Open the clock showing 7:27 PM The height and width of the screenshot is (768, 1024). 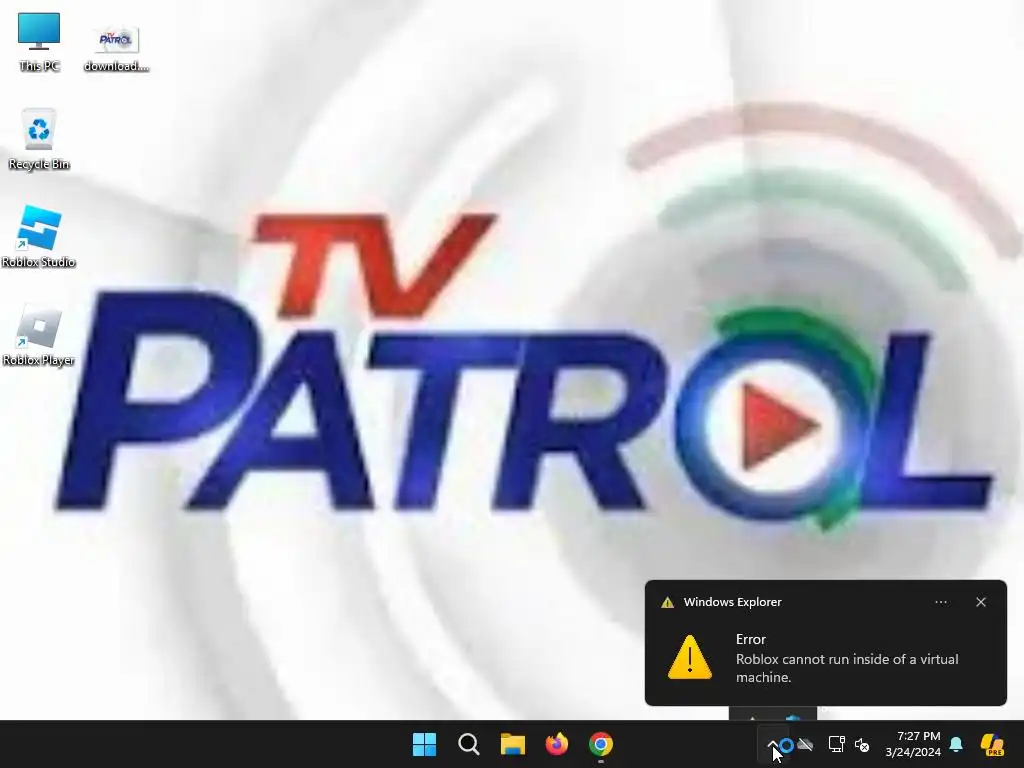coord(913,744)
